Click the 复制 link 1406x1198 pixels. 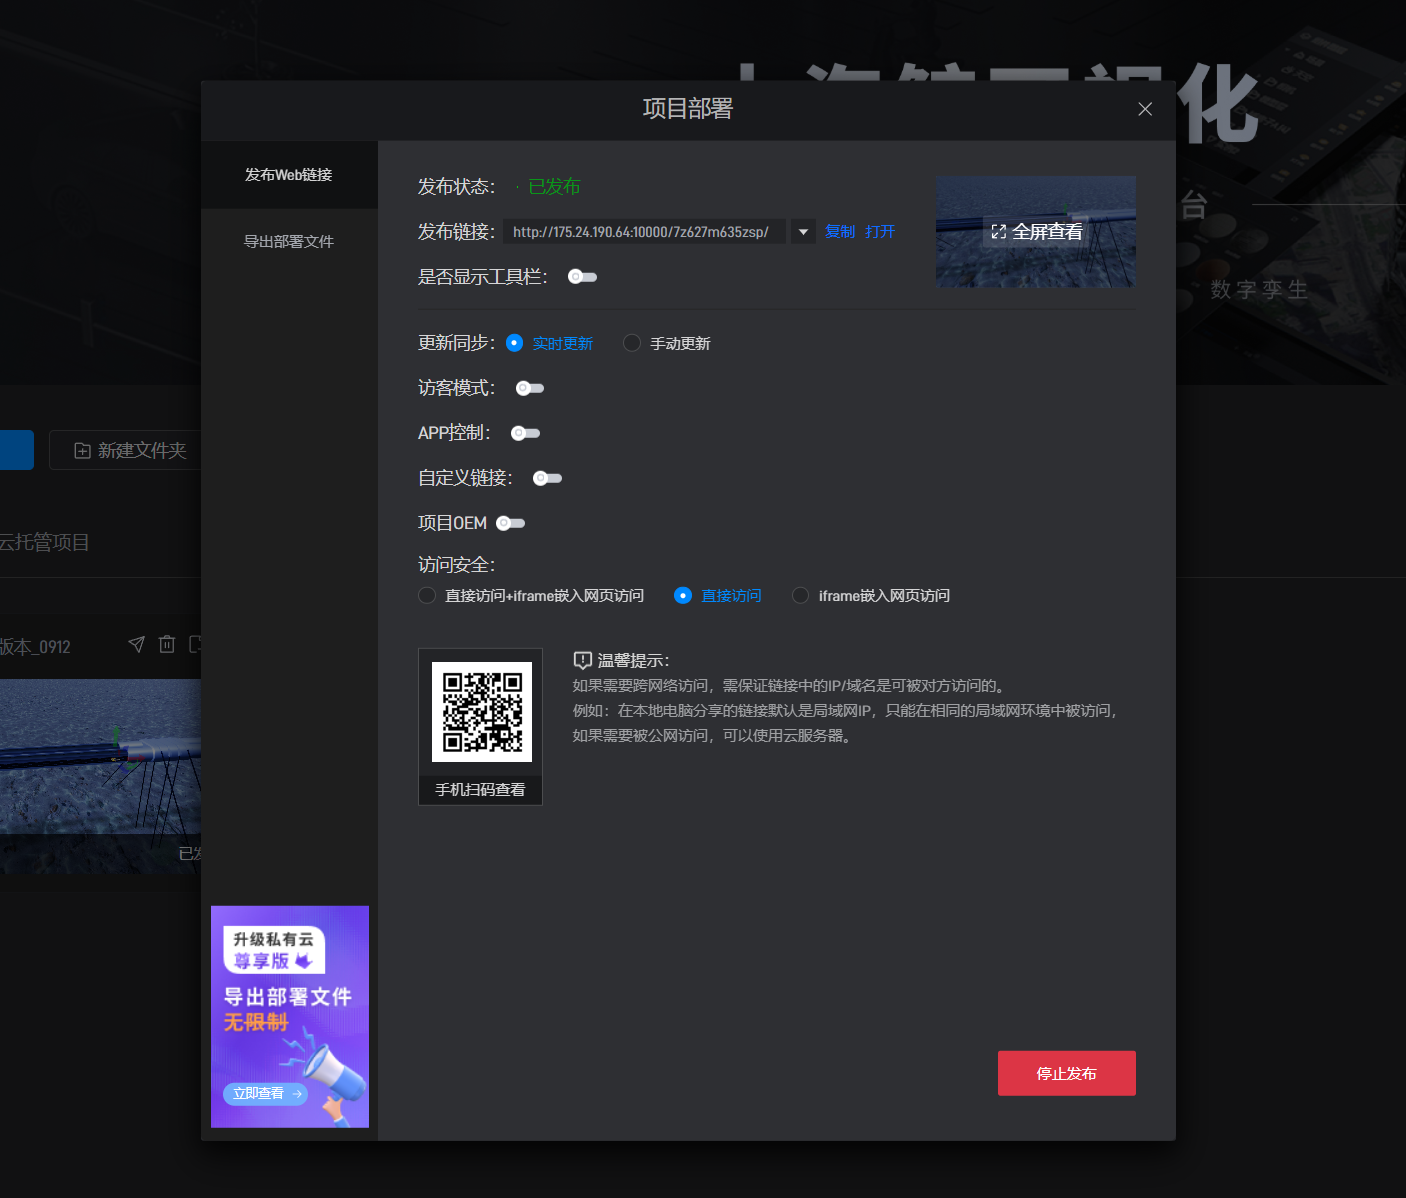coord(839,232)
